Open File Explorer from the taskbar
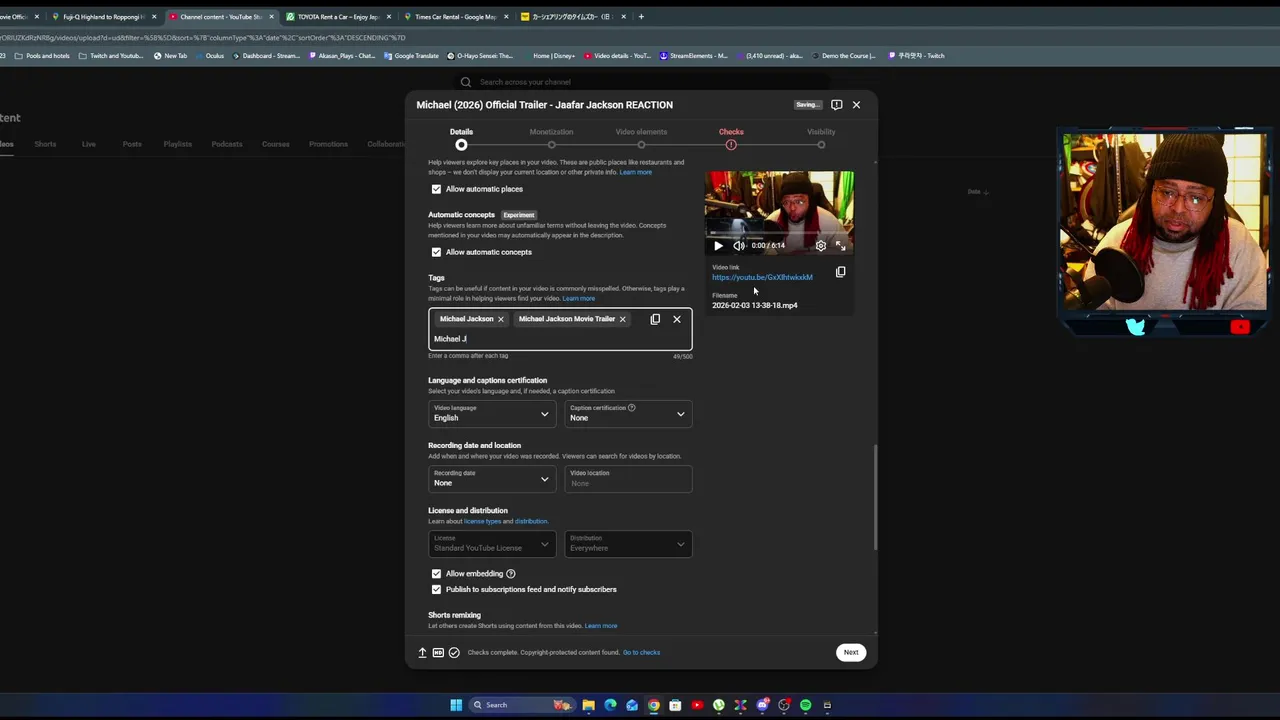The image size is (1280, 720). (x=589, y=705)
